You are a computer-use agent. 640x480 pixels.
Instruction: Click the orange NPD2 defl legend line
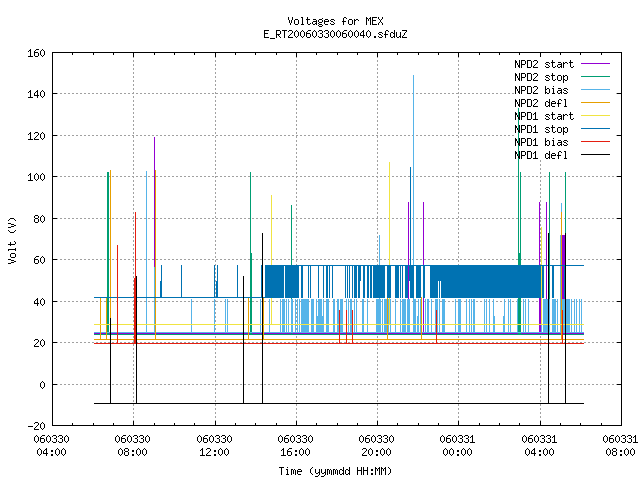pyautogui.click(x=595, y=103)
